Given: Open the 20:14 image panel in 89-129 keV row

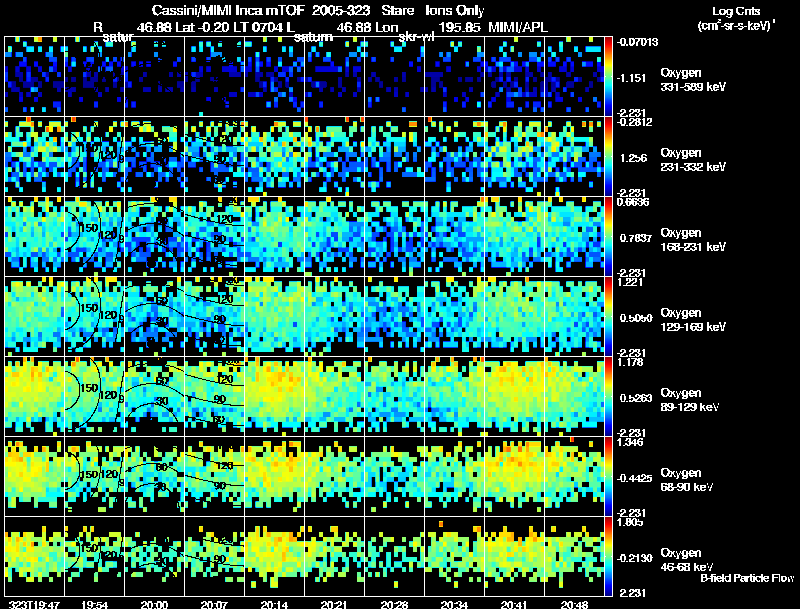Looking at the screenshot, I should click(x=274, y=396).
